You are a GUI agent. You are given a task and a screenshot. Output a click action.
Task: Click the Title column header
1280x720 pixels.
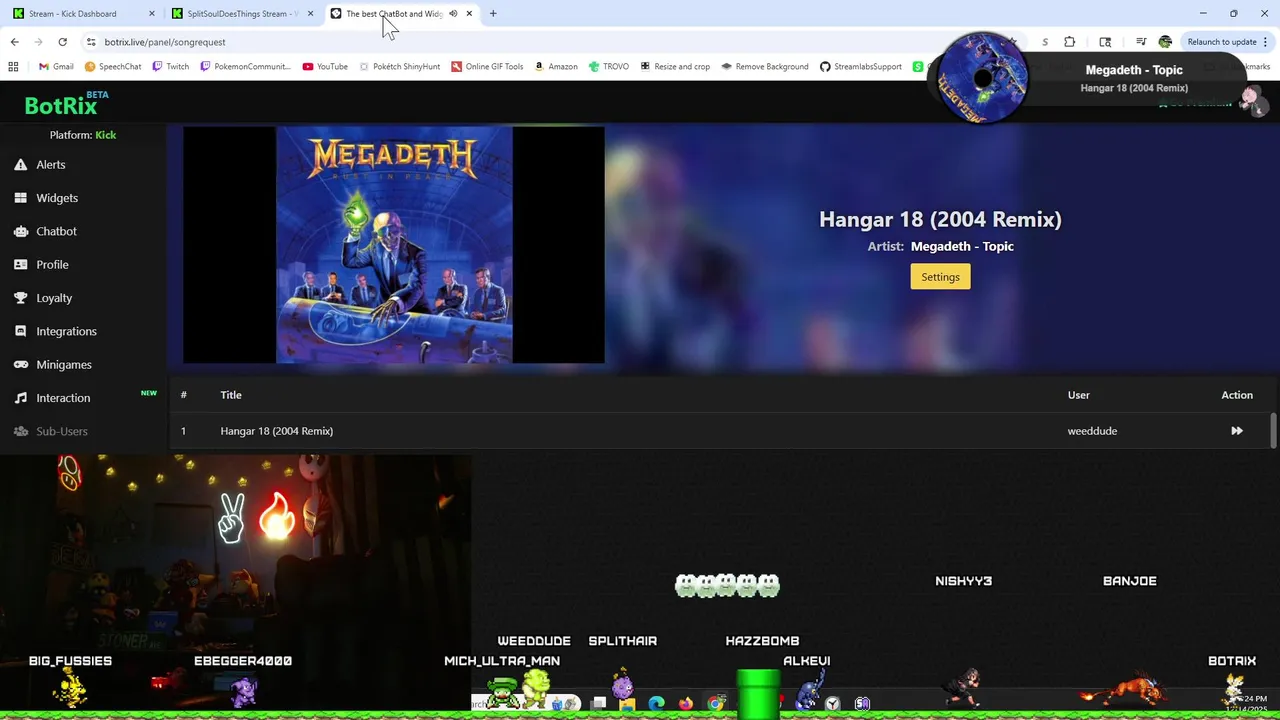[x=231, y=395]
